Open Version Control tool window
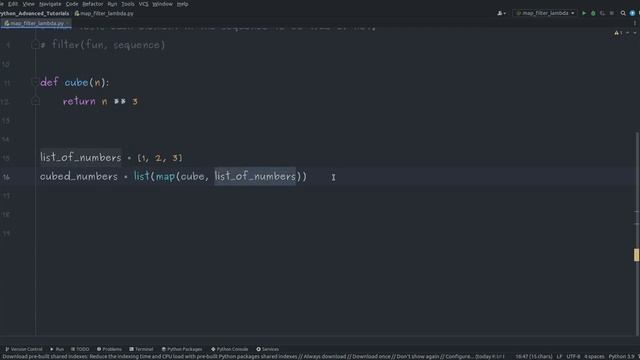 pyautogui.click(x=24, y=349)
